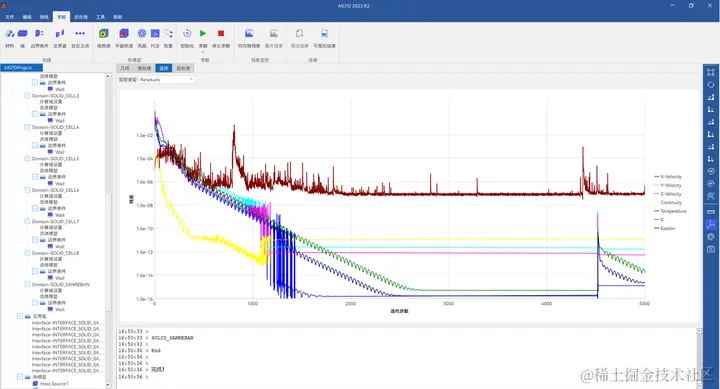The width and height of the screenshot is (720, 389).
Task: Click Epsilon legend entry
Action: click(665, 228)
